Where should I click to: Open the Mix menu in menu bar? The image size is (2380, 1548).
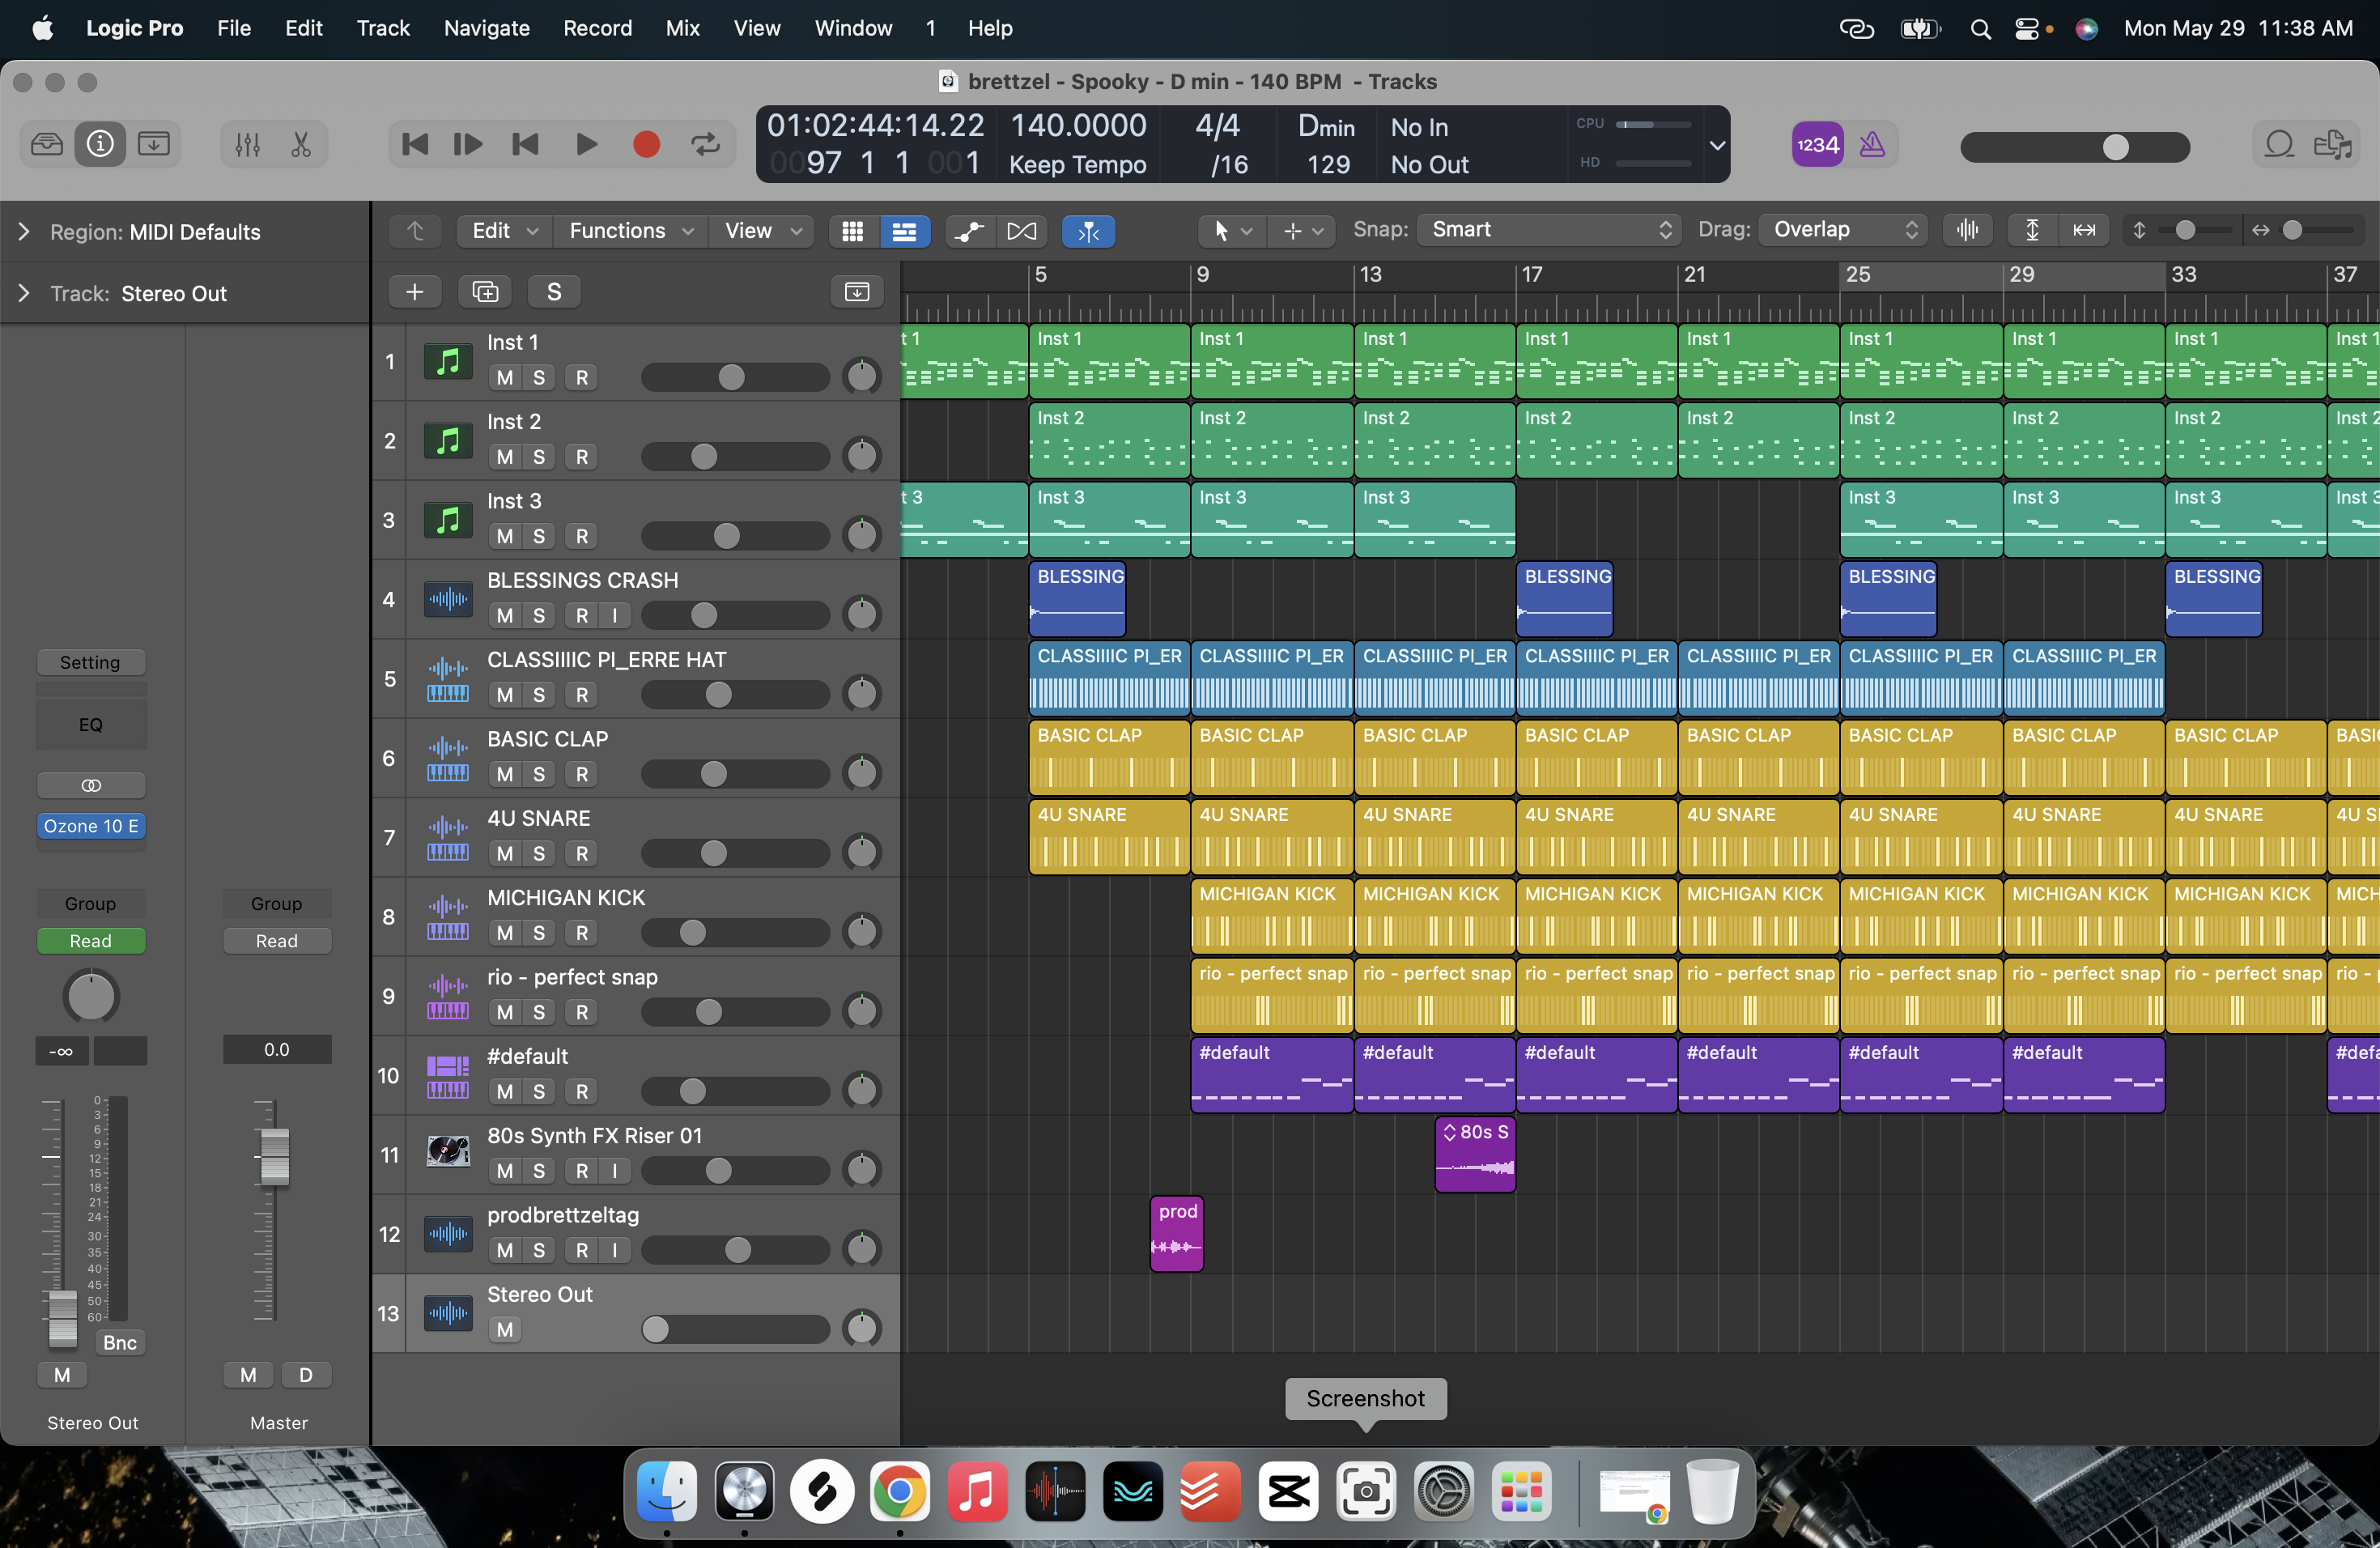(682, 28)
